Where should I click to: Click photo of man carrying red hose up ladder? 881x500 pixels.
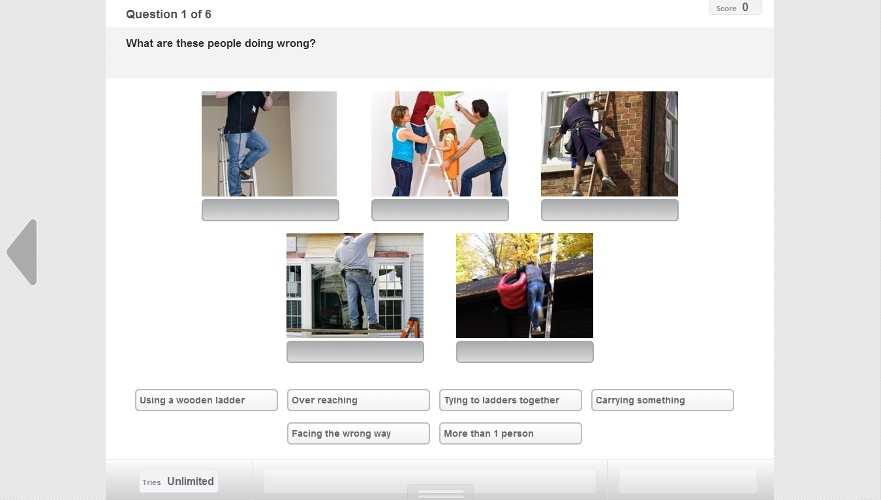click(524, 285)
